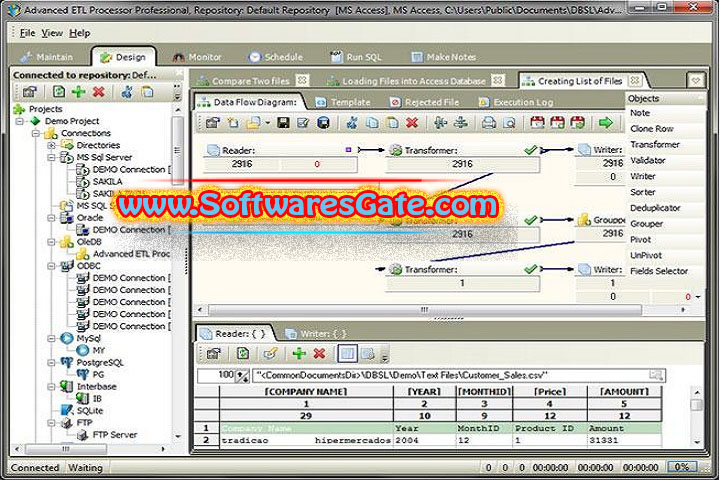Click the blue save-all disk icon
Image resolution: width=720 pixels, height=480 pixels.
(323, 123)
